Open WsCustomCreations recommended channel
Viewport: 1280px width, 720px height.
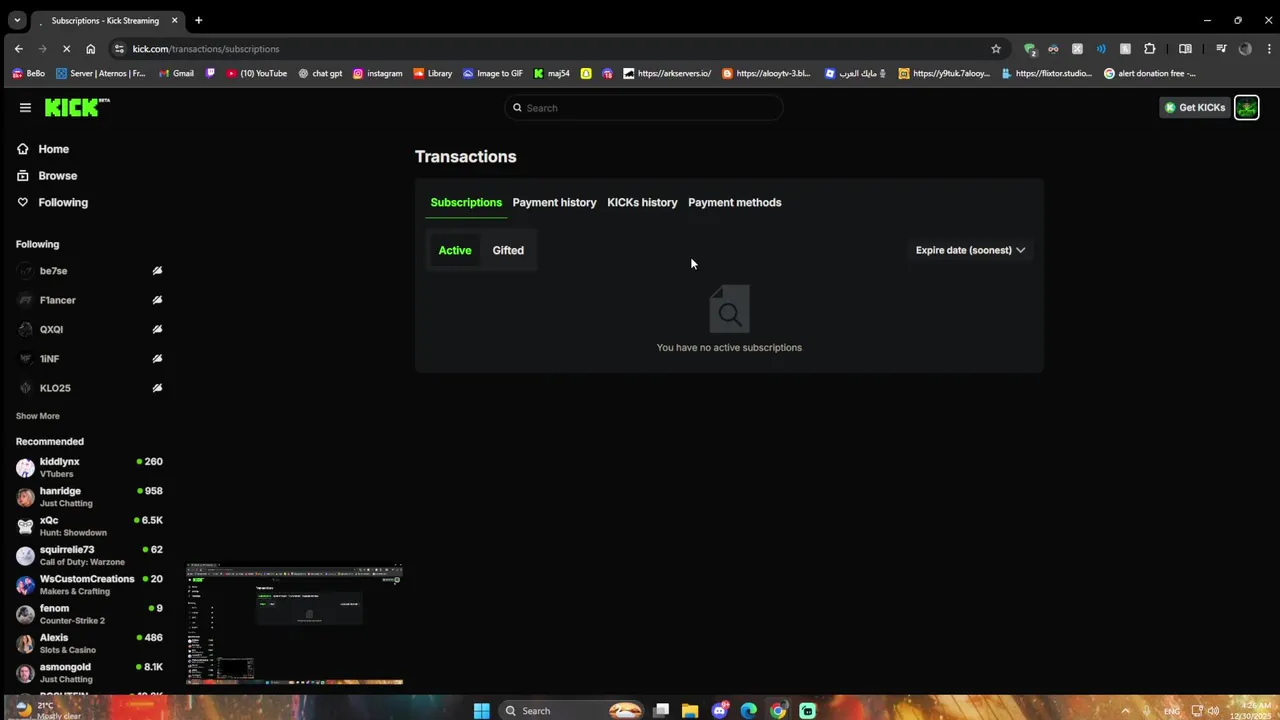click(x=89, y=585)
